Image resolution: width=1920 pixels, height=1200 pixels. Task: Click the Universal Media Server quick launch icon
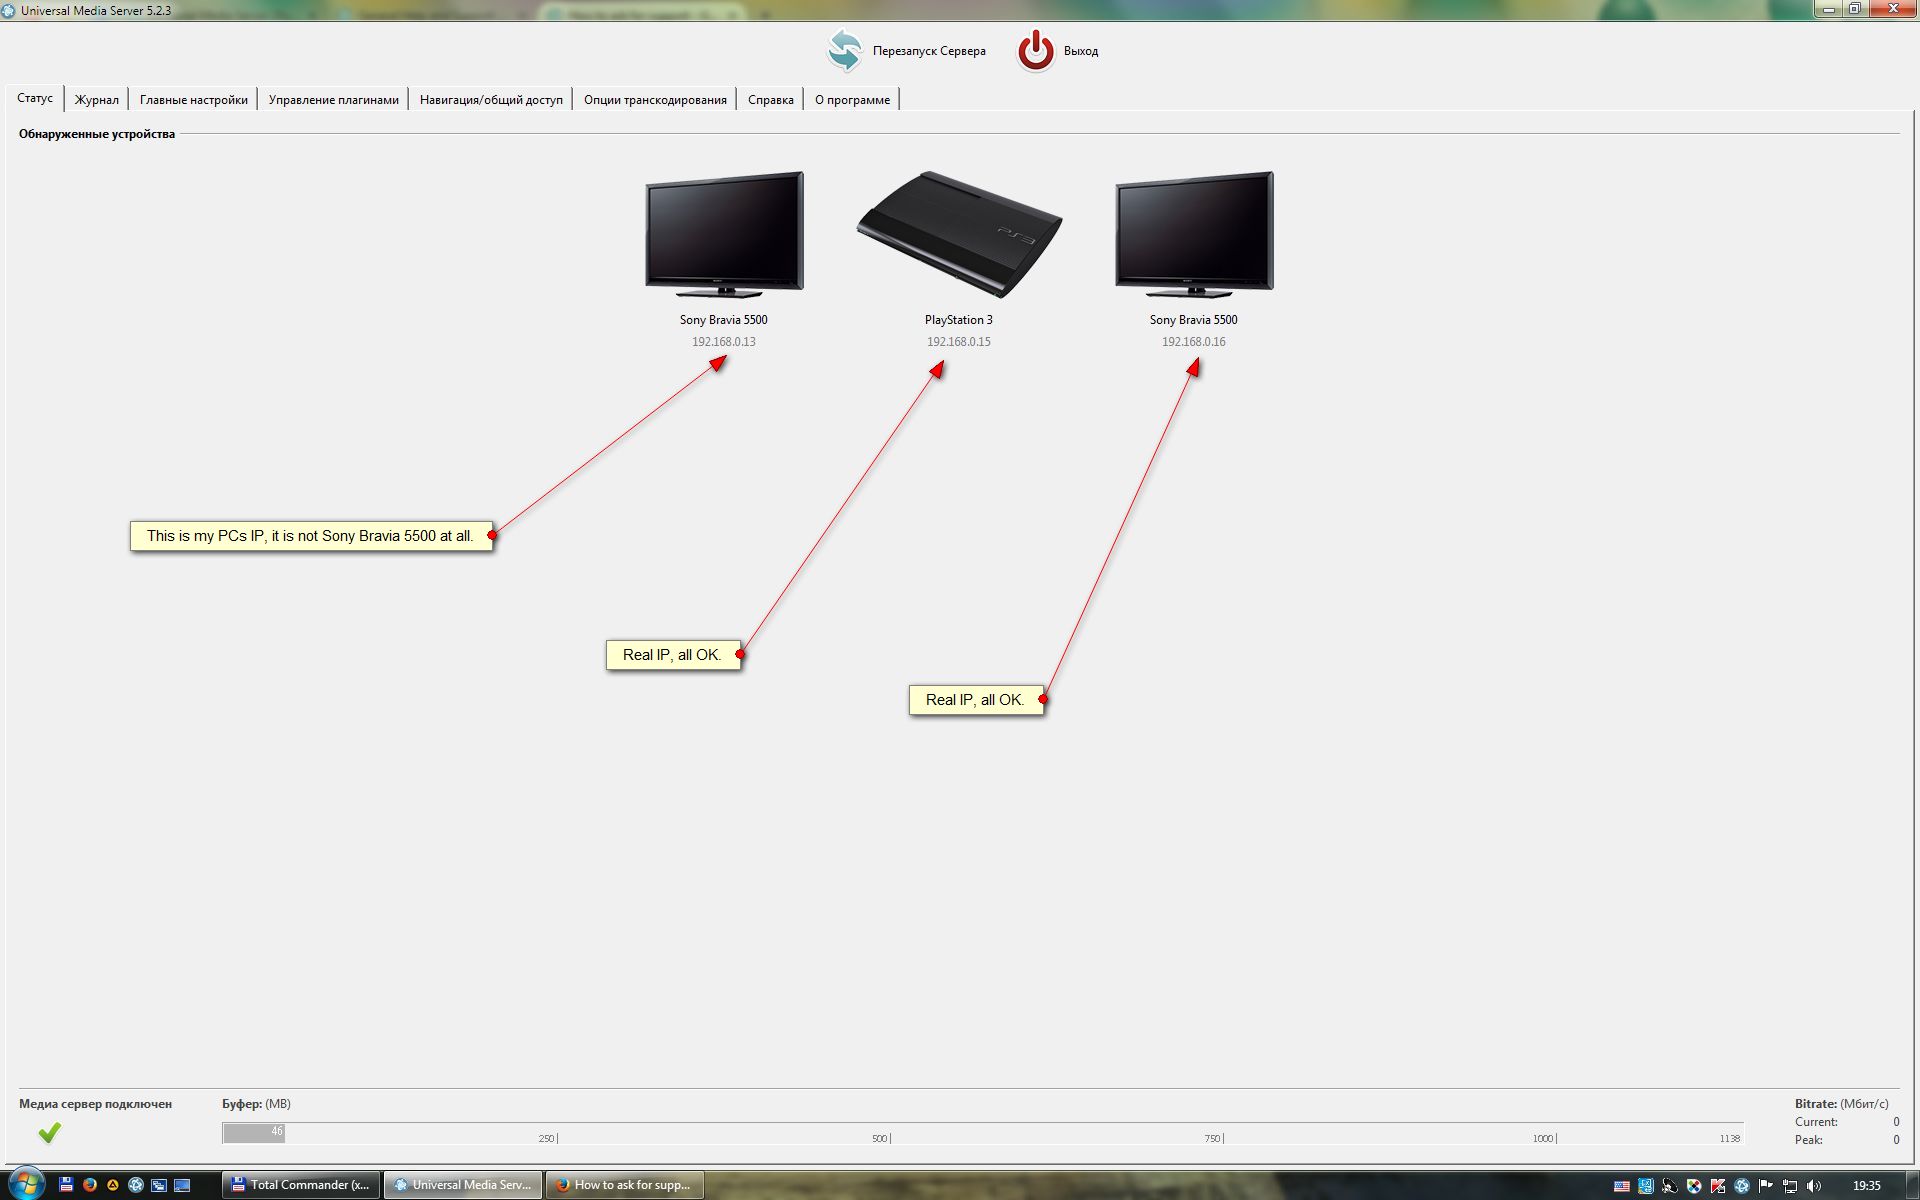[136, 1185]
